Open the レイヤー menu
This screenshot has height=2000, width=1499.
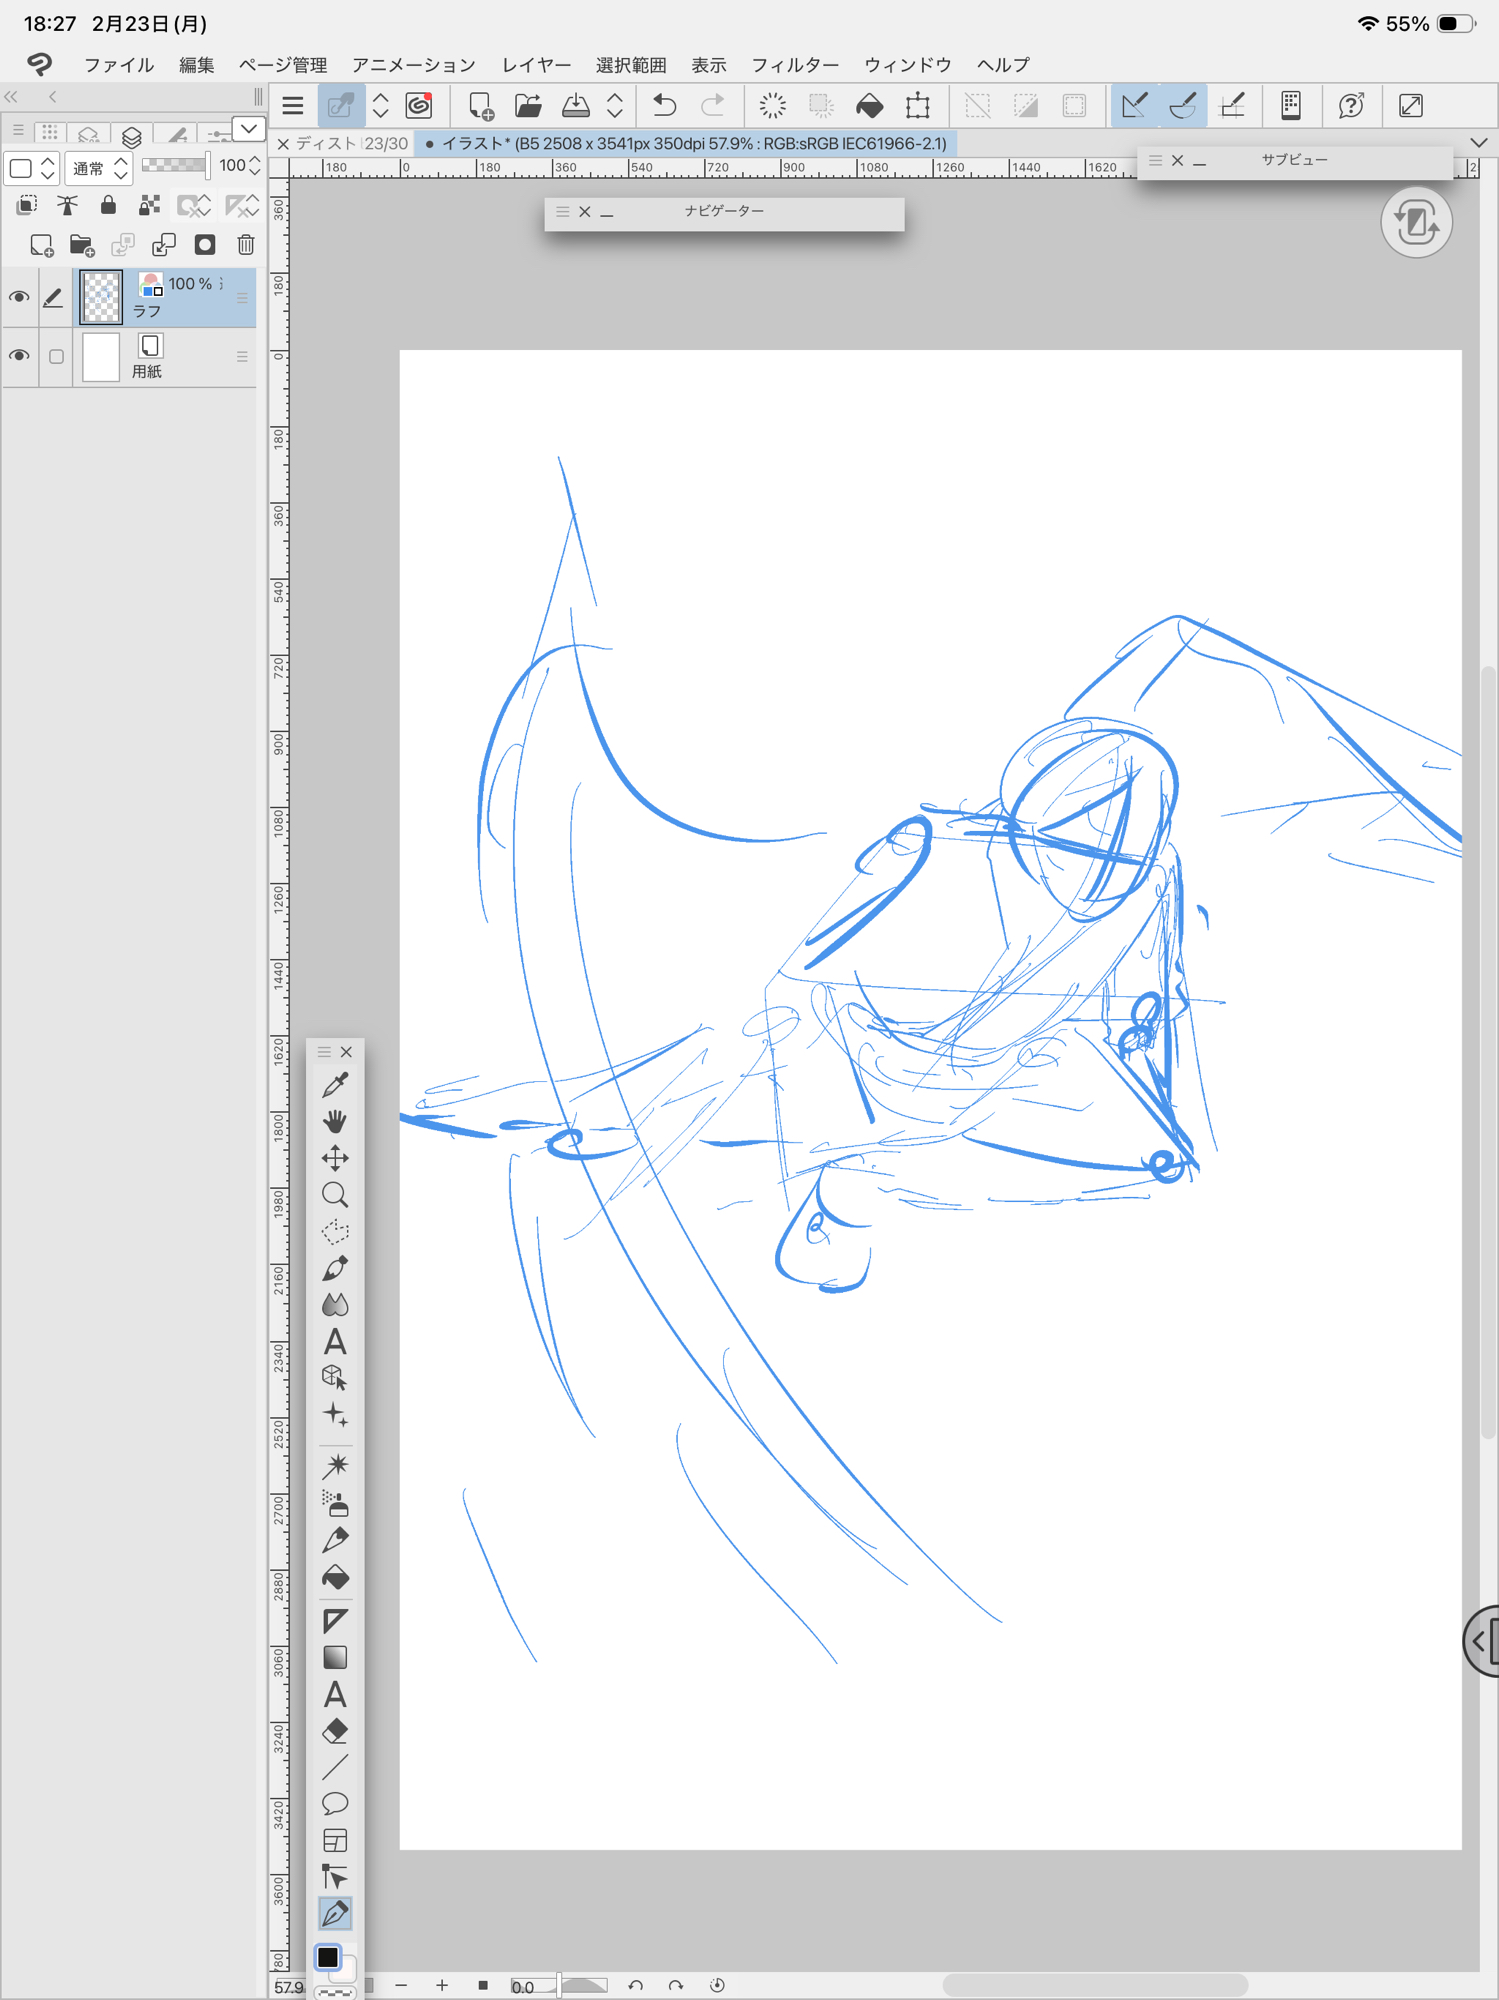pos(536,65)
